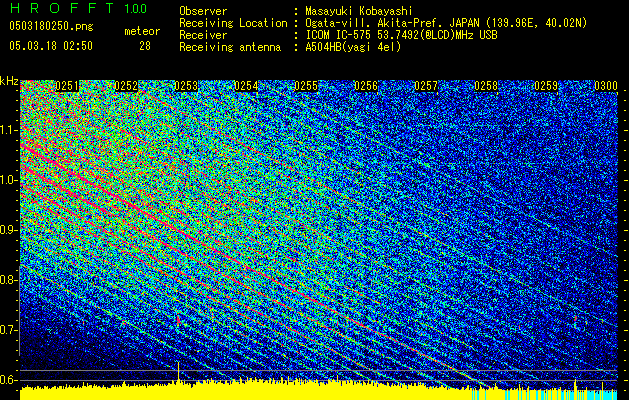Click the A504HB(yagi 4el) antenna text

353,47
